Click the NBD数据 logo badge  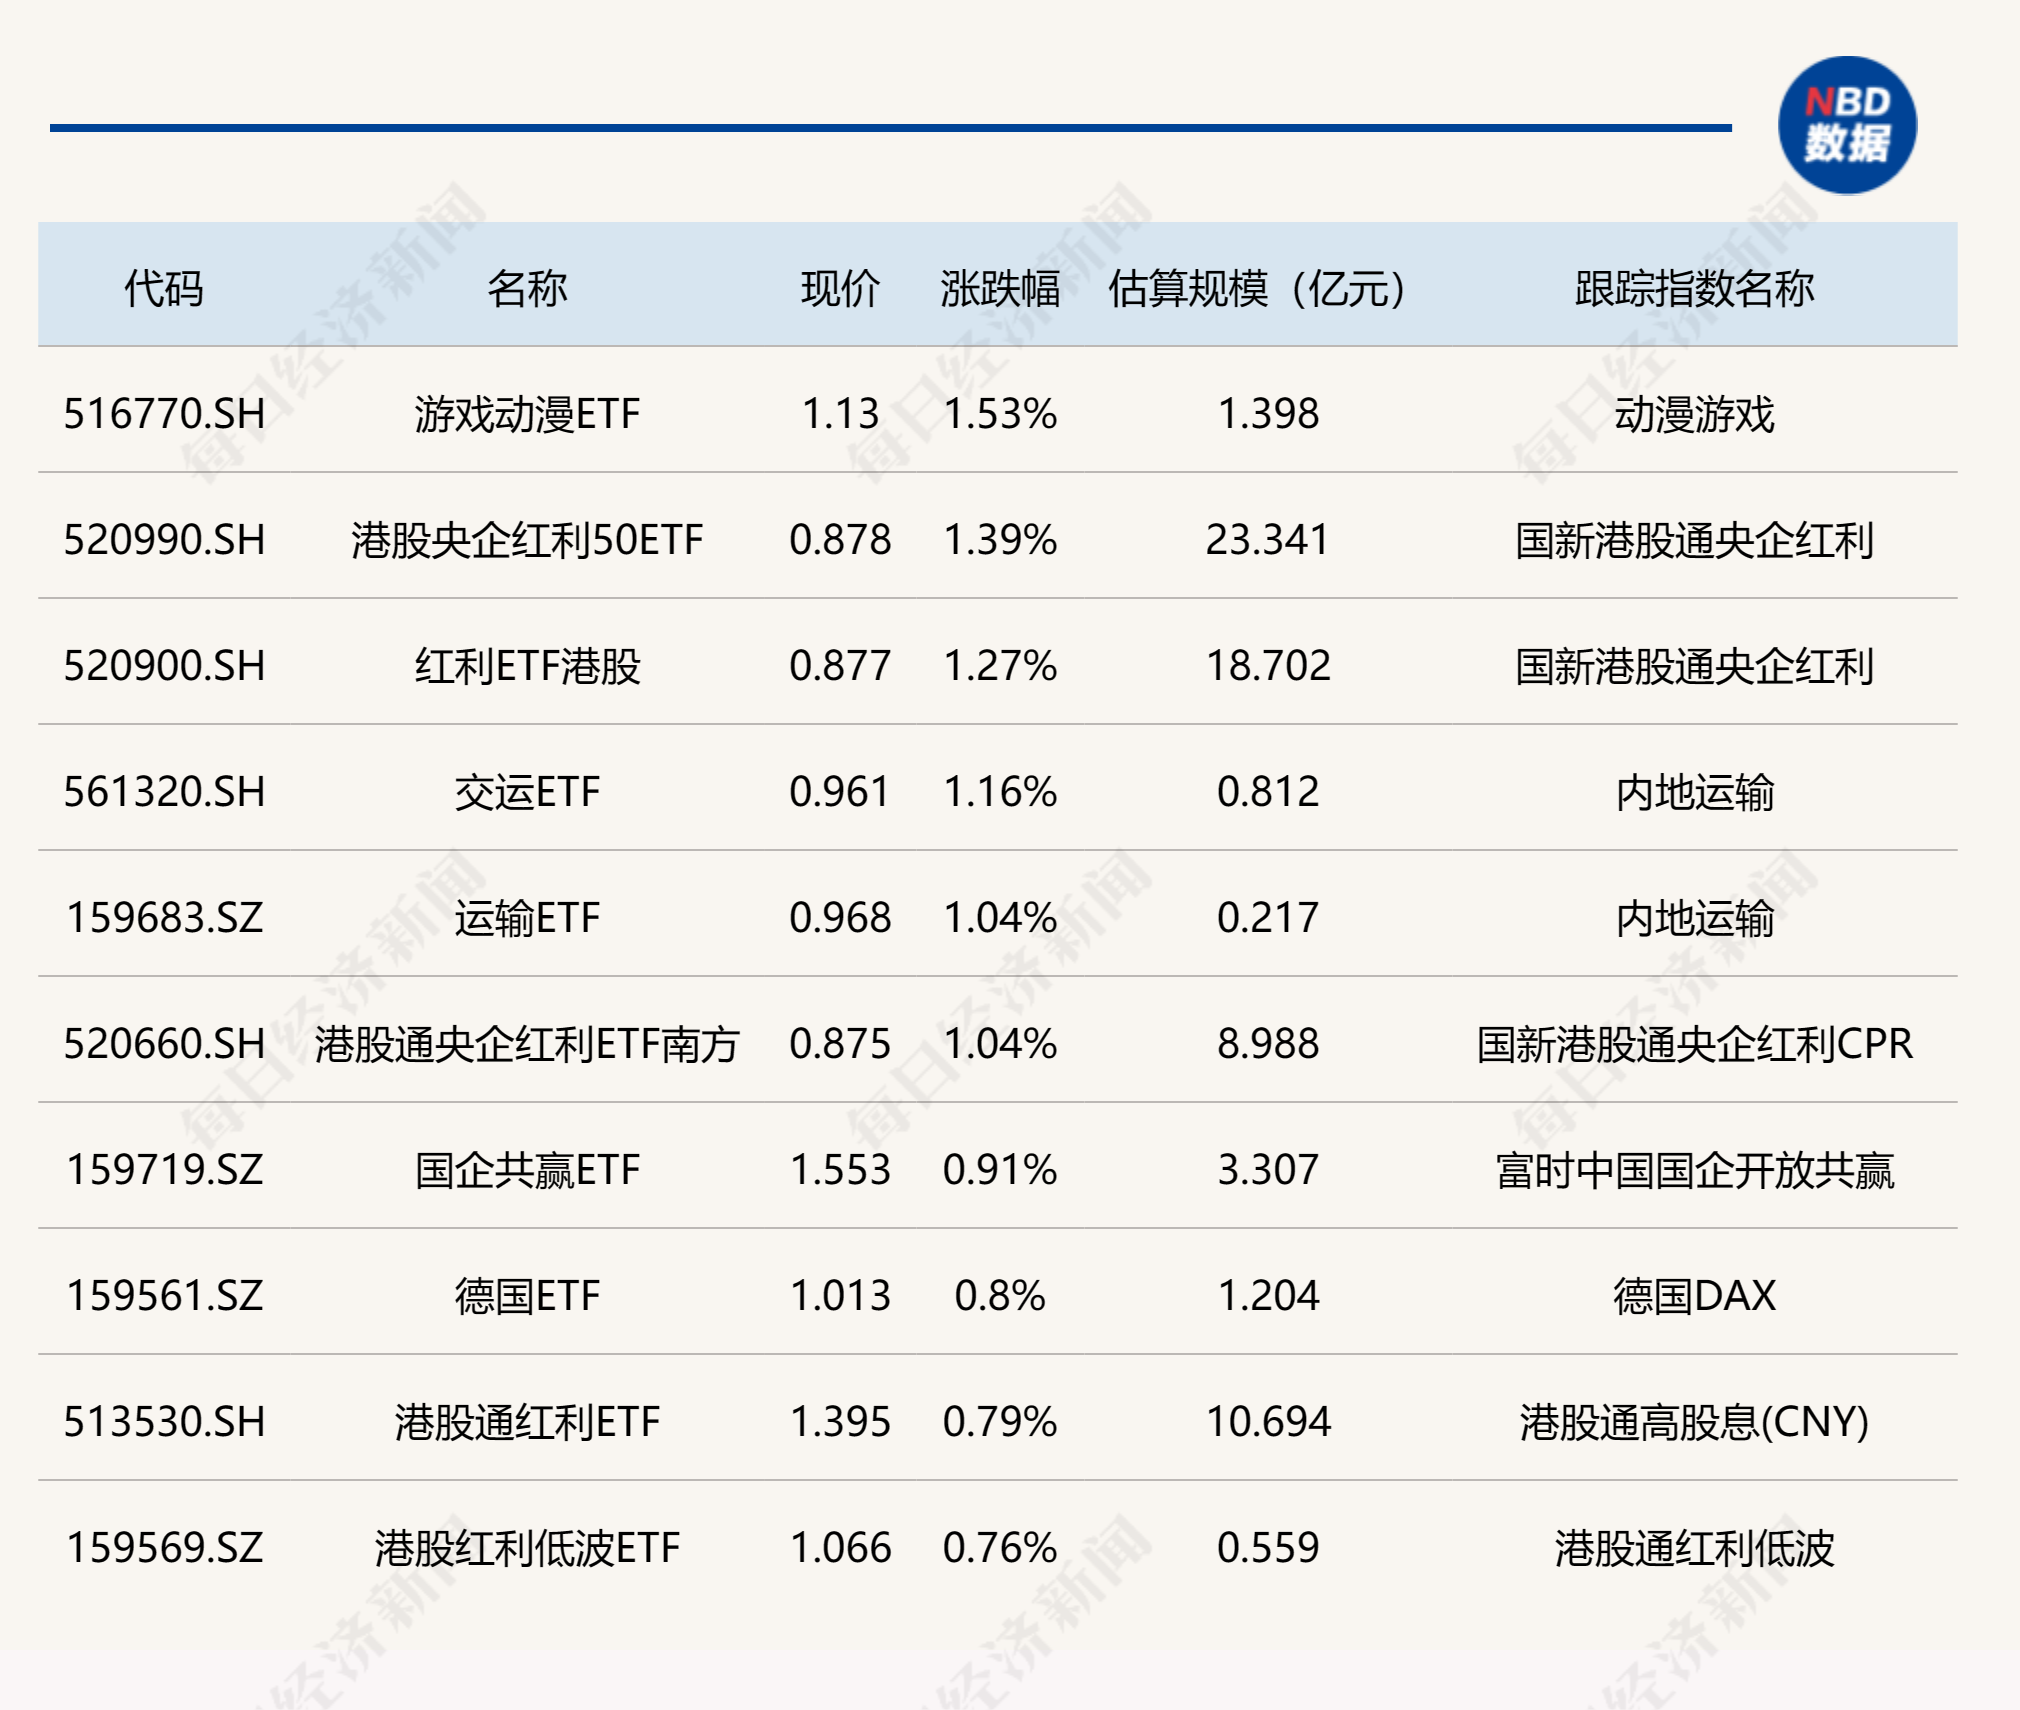[x=1847, y=125]
